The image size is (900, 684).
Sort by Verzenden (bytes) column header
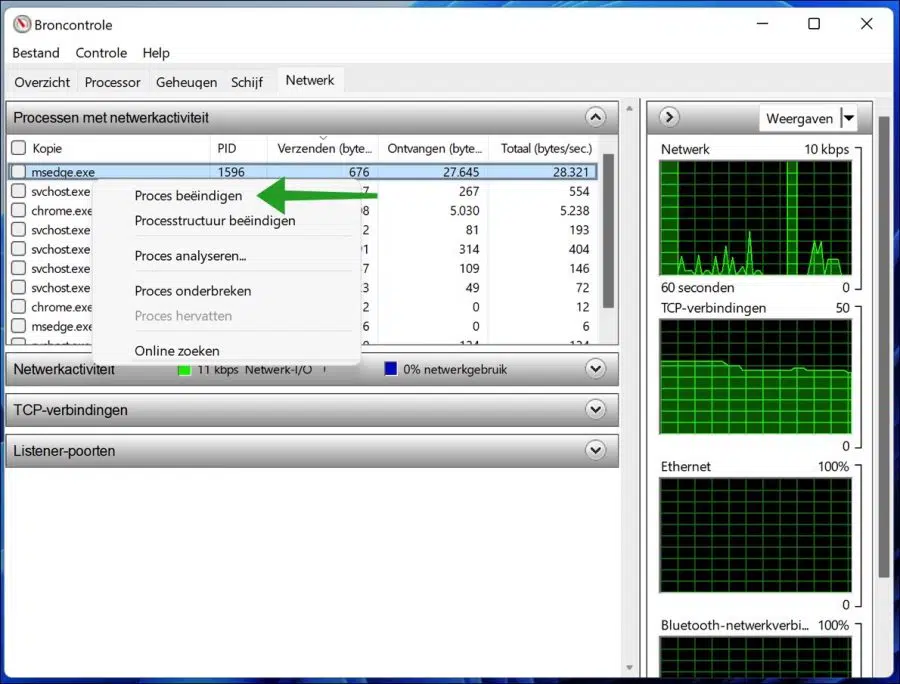pos(323,148)
